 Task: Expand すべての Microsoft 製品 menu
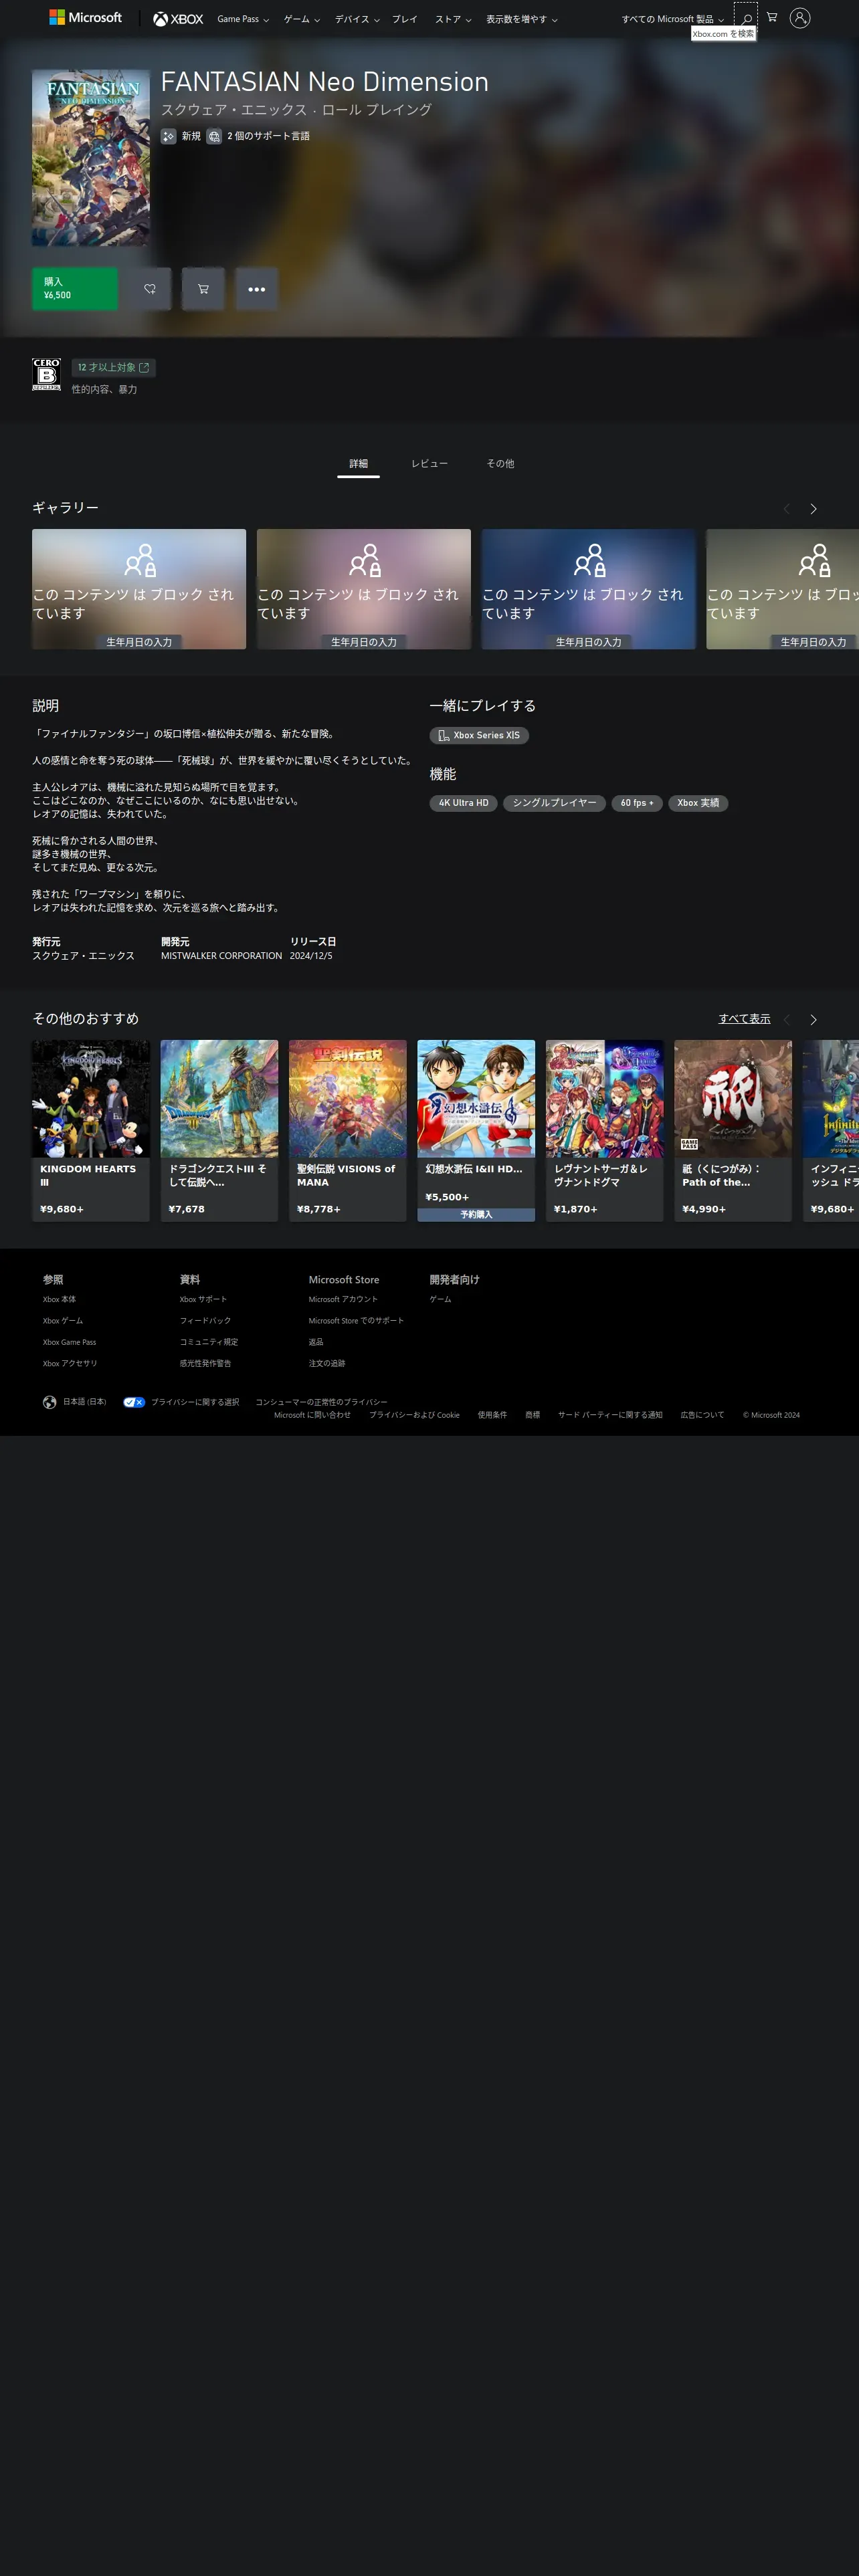(673, 19)
